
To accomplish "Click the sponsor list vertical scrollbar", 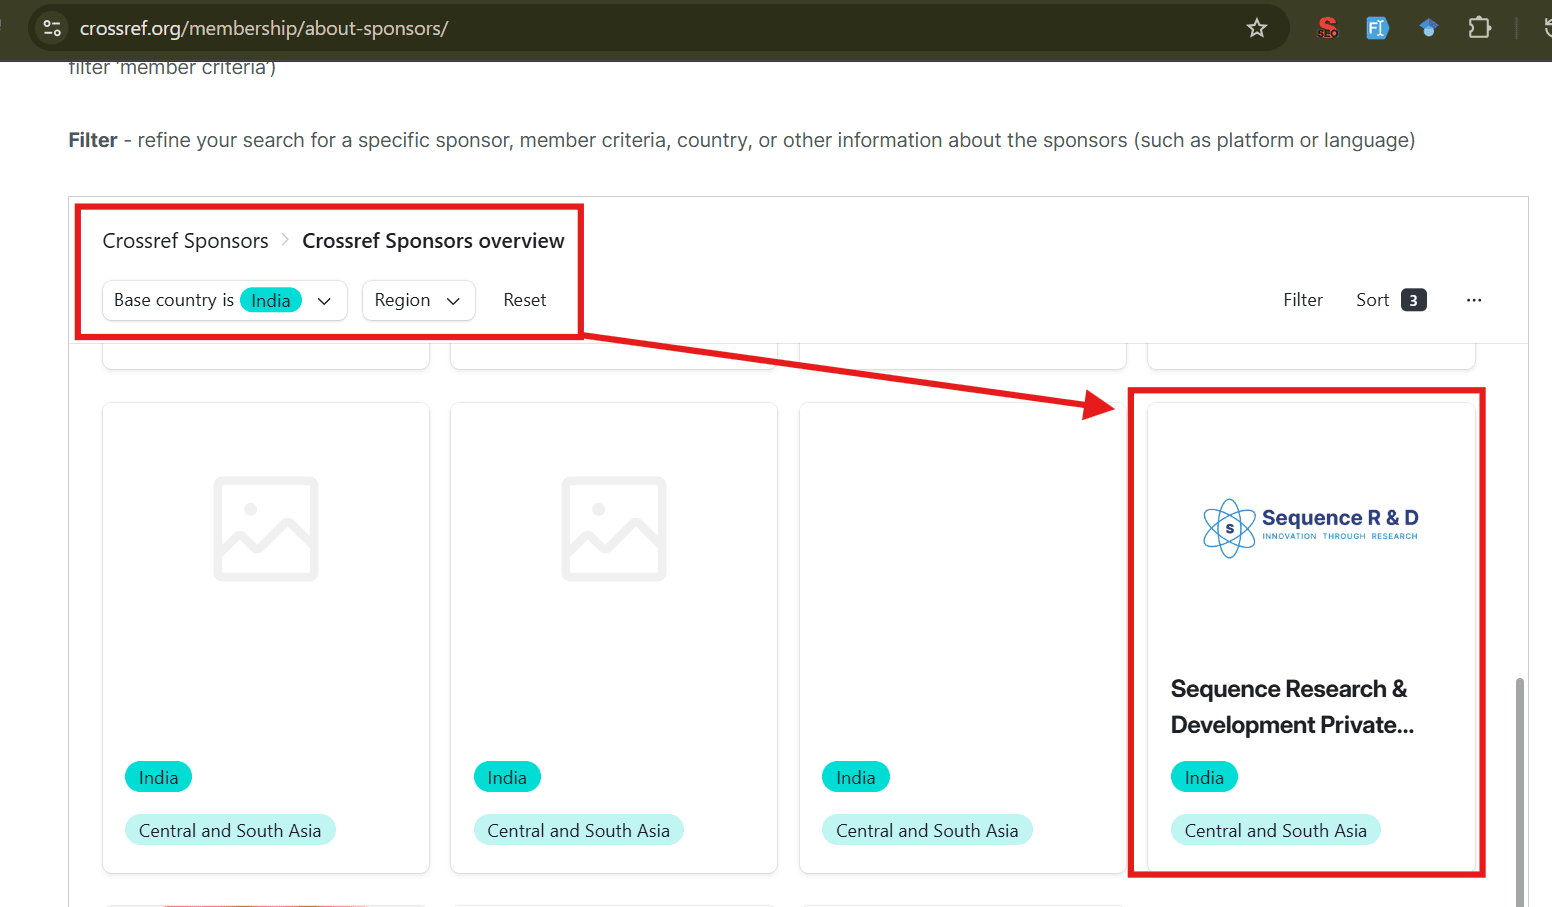I will pos(1520,790).
